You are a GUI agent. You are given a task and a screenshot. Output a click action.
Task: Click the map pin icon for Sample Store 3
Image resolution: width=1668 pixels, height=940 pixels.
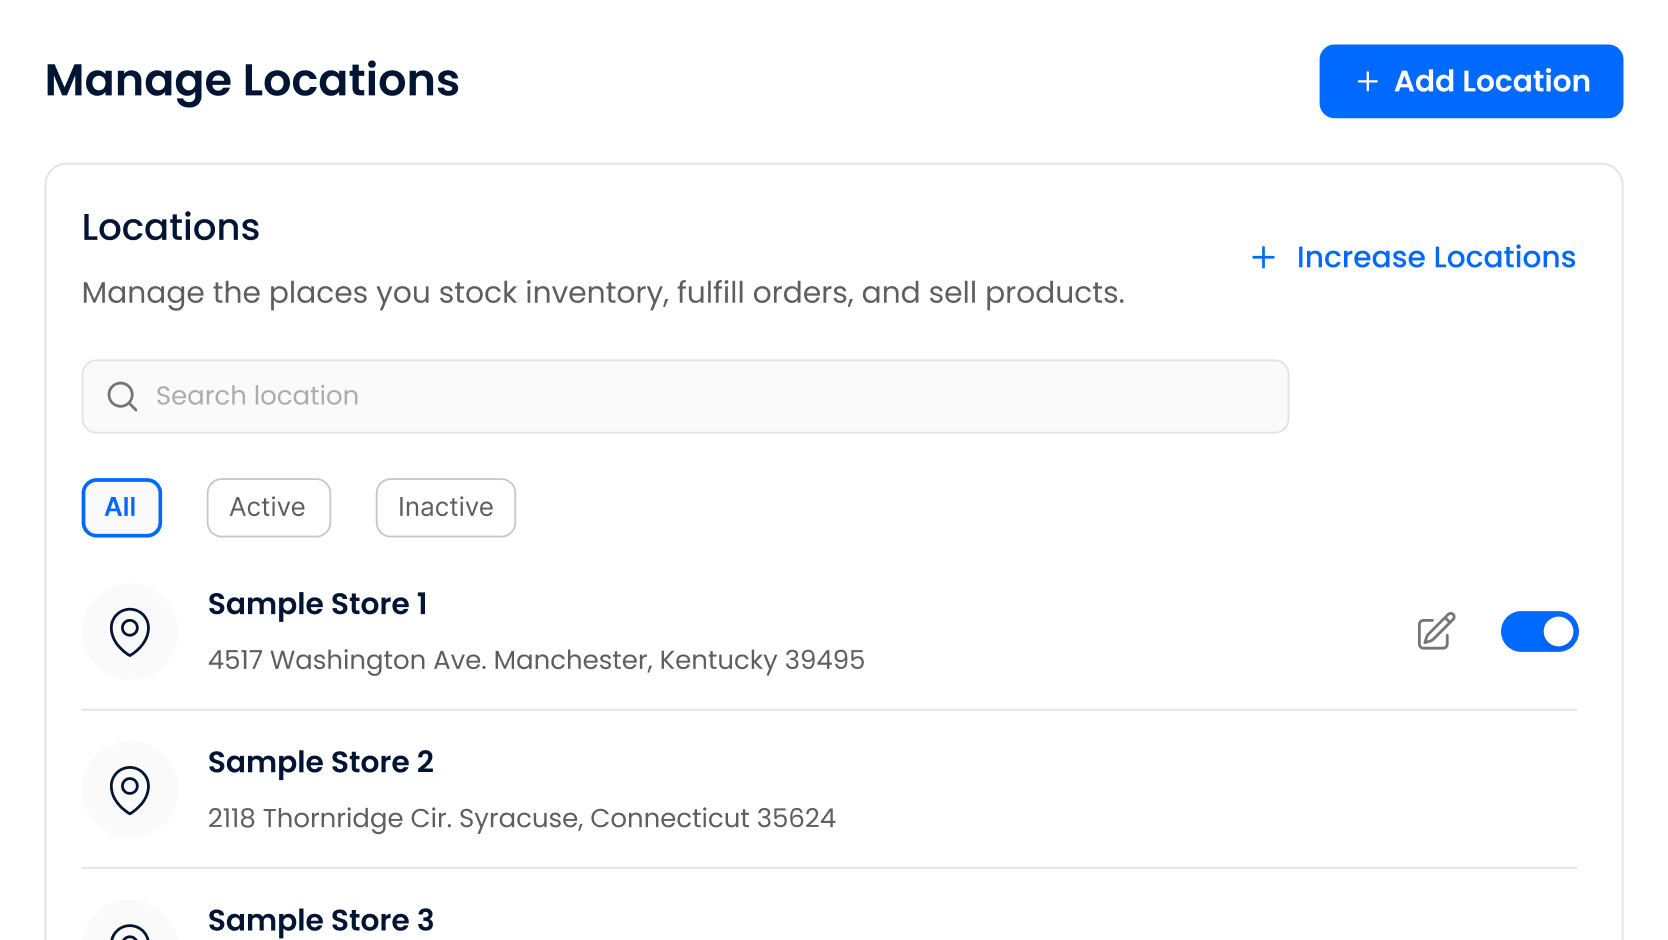130,930
